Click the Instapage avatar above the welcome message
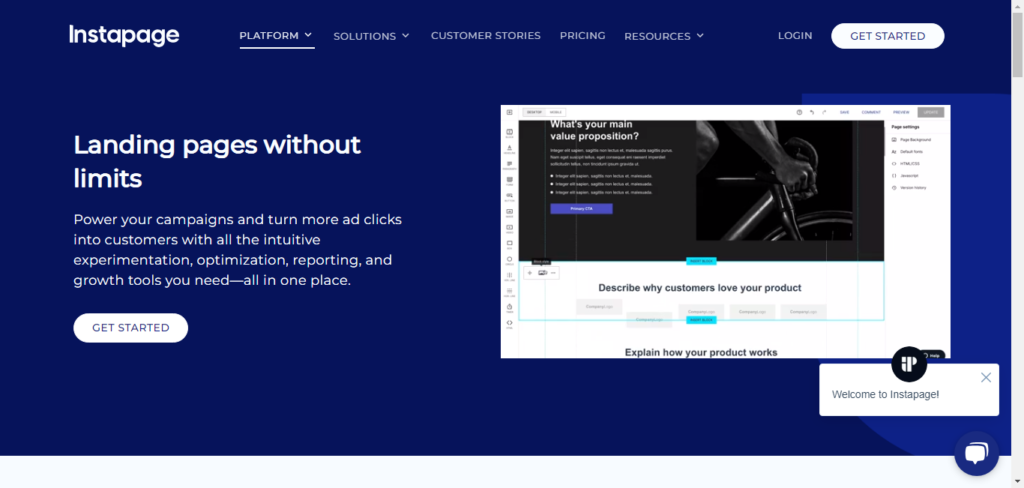Viewport: 1024px width, 488px height. pyautogui.click(x=909, y=365)
